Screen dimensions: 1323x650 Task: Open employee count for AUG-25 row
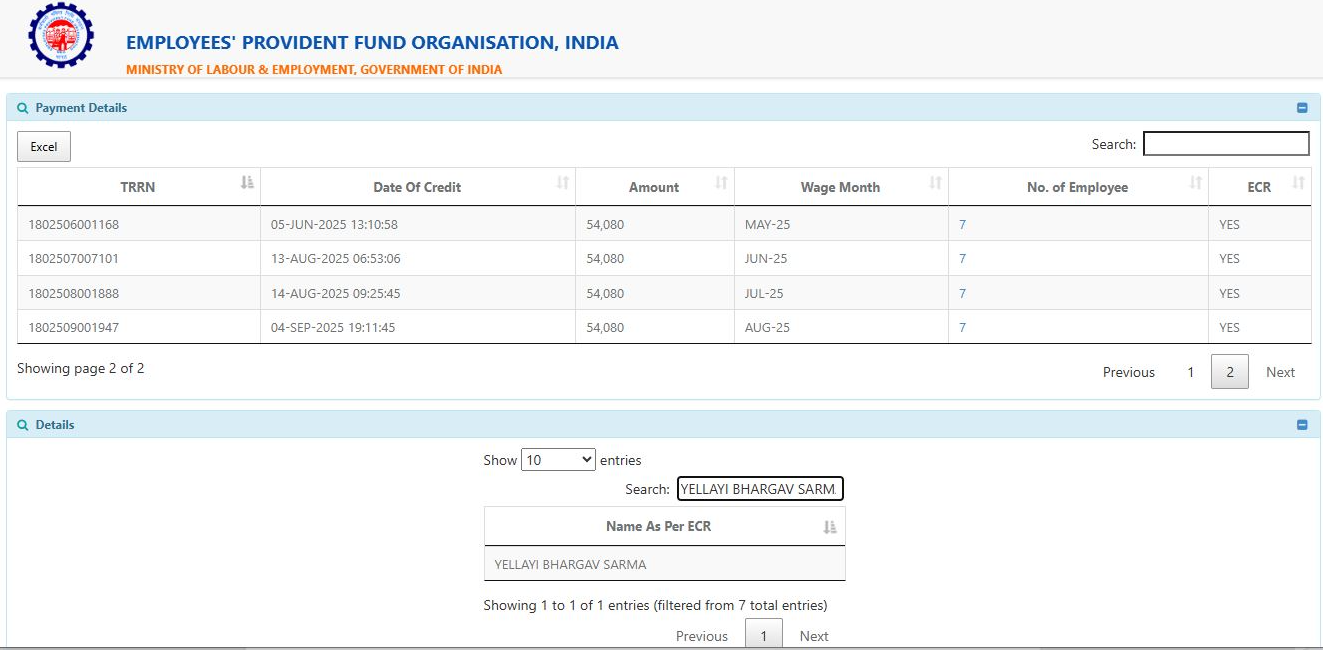pyautogui.click(x=962, y=328)
